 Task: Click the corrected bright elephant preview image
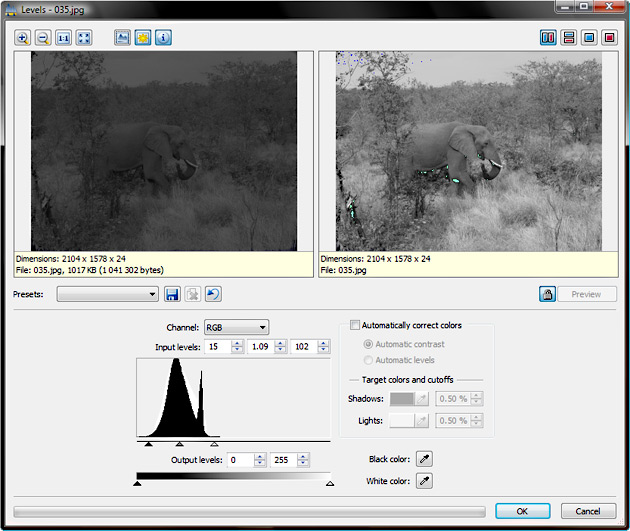click(x=469, y=151)
